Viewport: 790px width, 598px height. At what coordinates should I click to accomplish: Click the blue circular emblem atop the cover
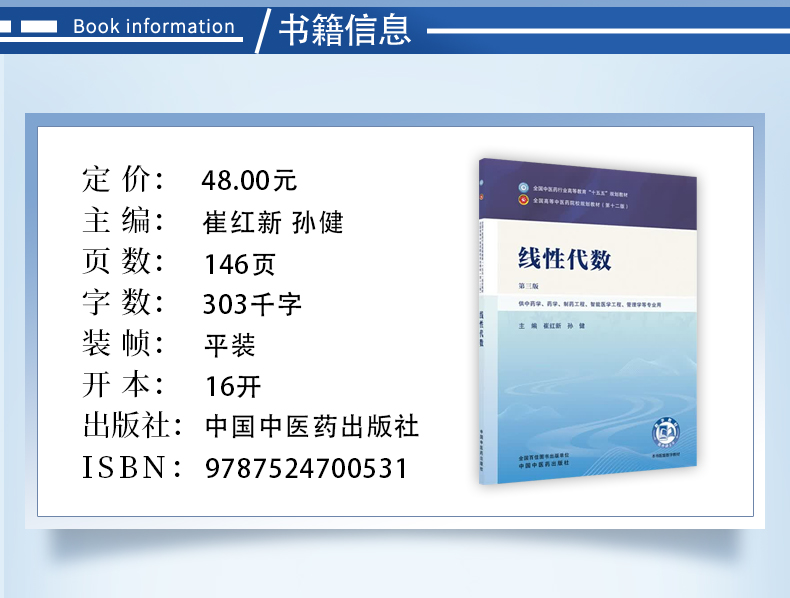524,188
